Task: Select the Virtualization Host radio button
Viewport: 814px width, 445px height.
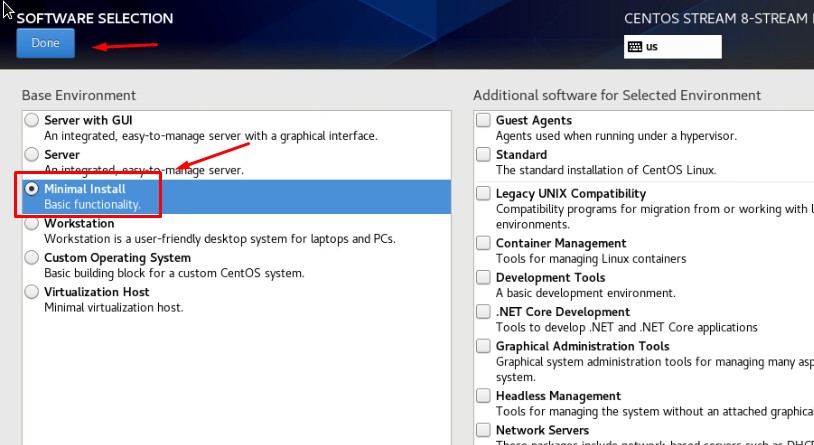Action: coord(32,292)
